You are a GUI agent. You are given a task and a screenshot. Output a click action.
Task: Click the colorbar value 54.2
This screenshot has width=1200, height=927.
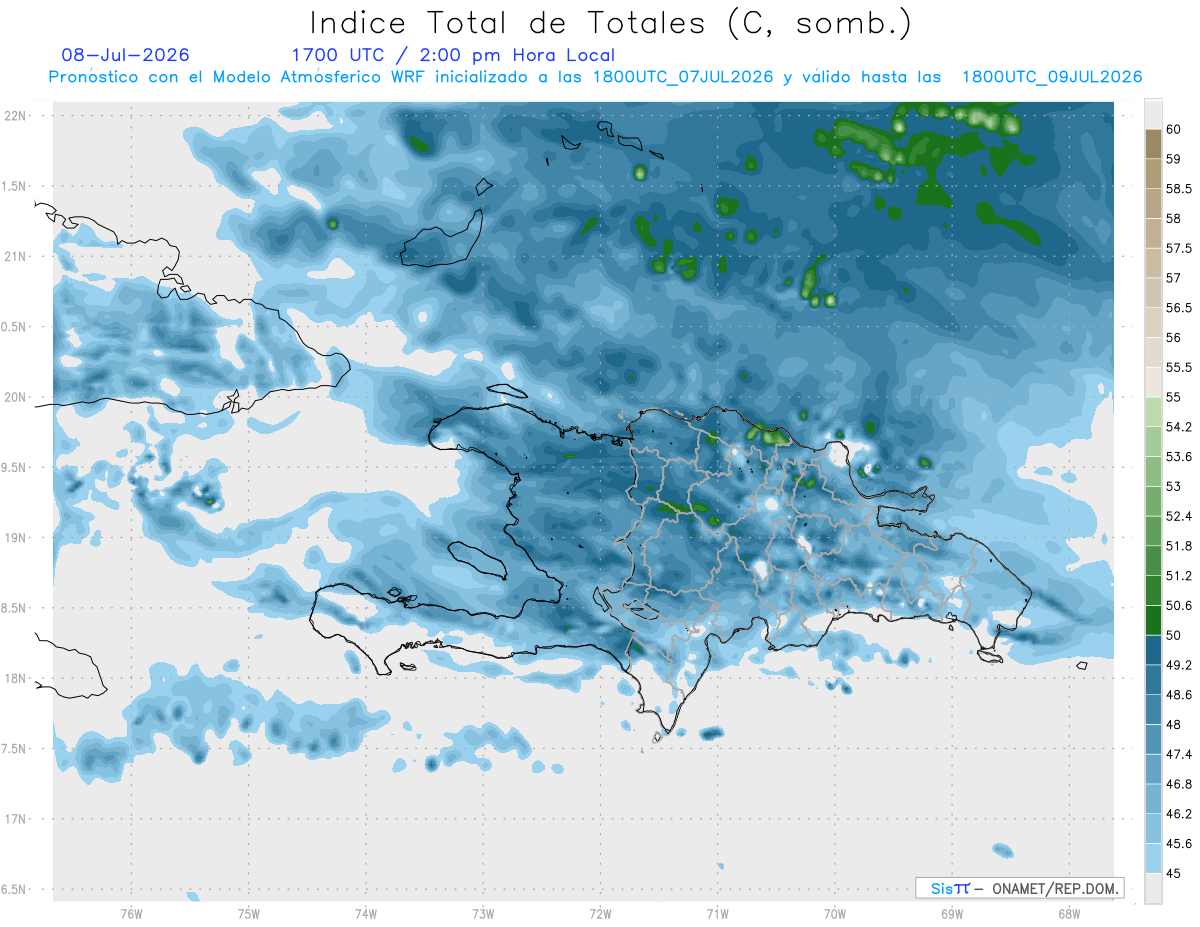1180,427
